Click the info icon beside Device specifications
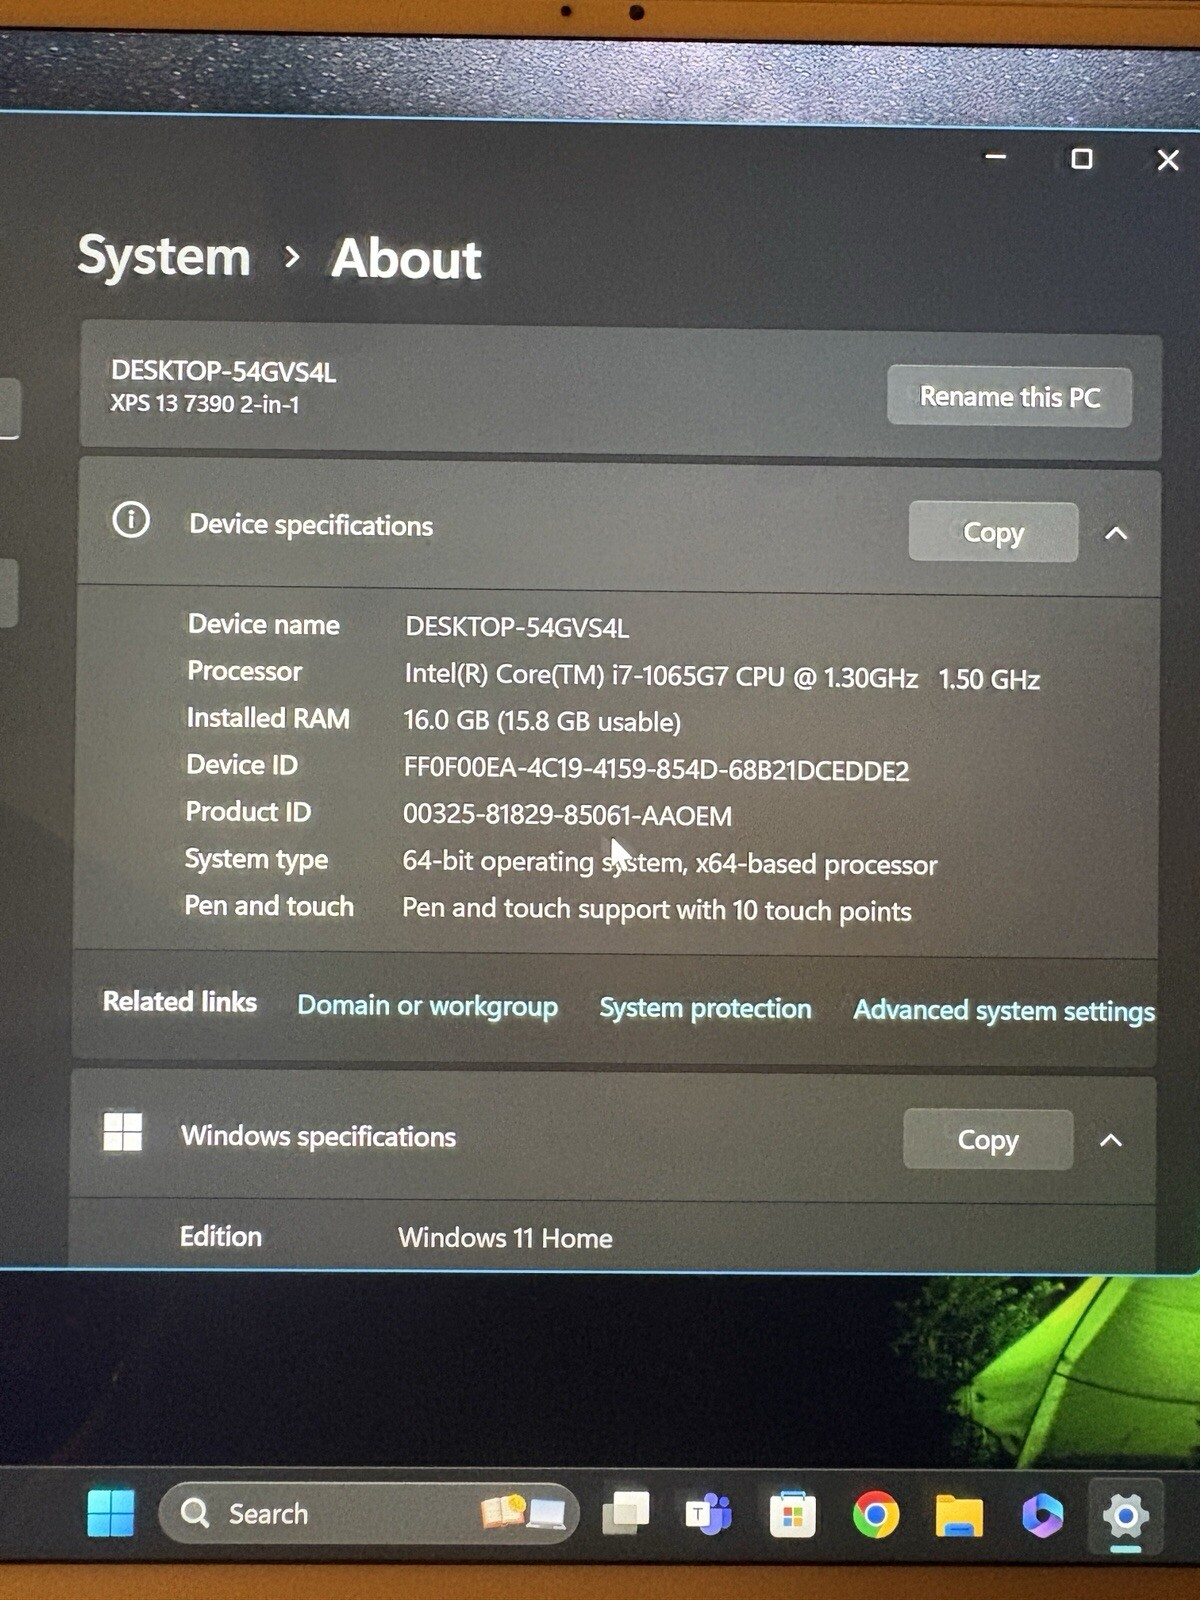The width and height of the screenshot is (1200, 1600). click(131, 520)
